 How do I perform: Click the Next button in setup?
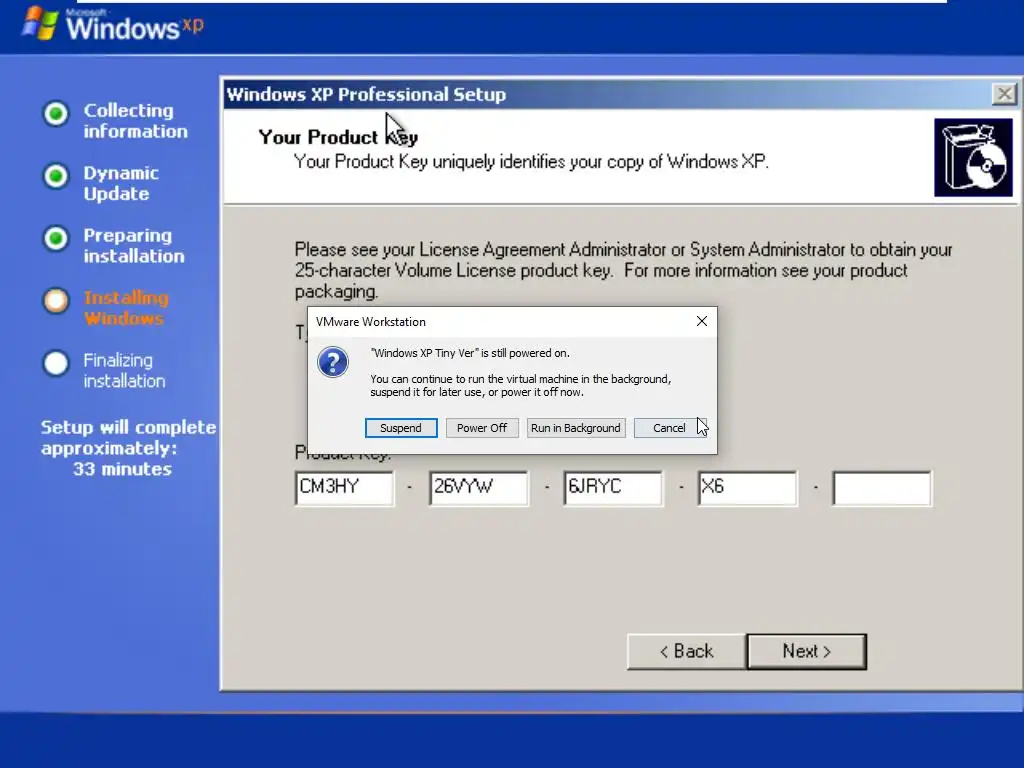point(807,651)
